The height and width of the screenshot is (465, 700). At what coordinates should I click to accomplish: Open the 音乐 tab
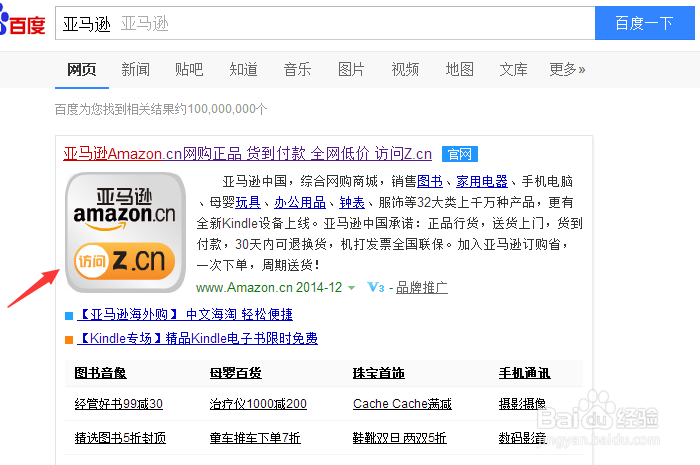(297, 70)
